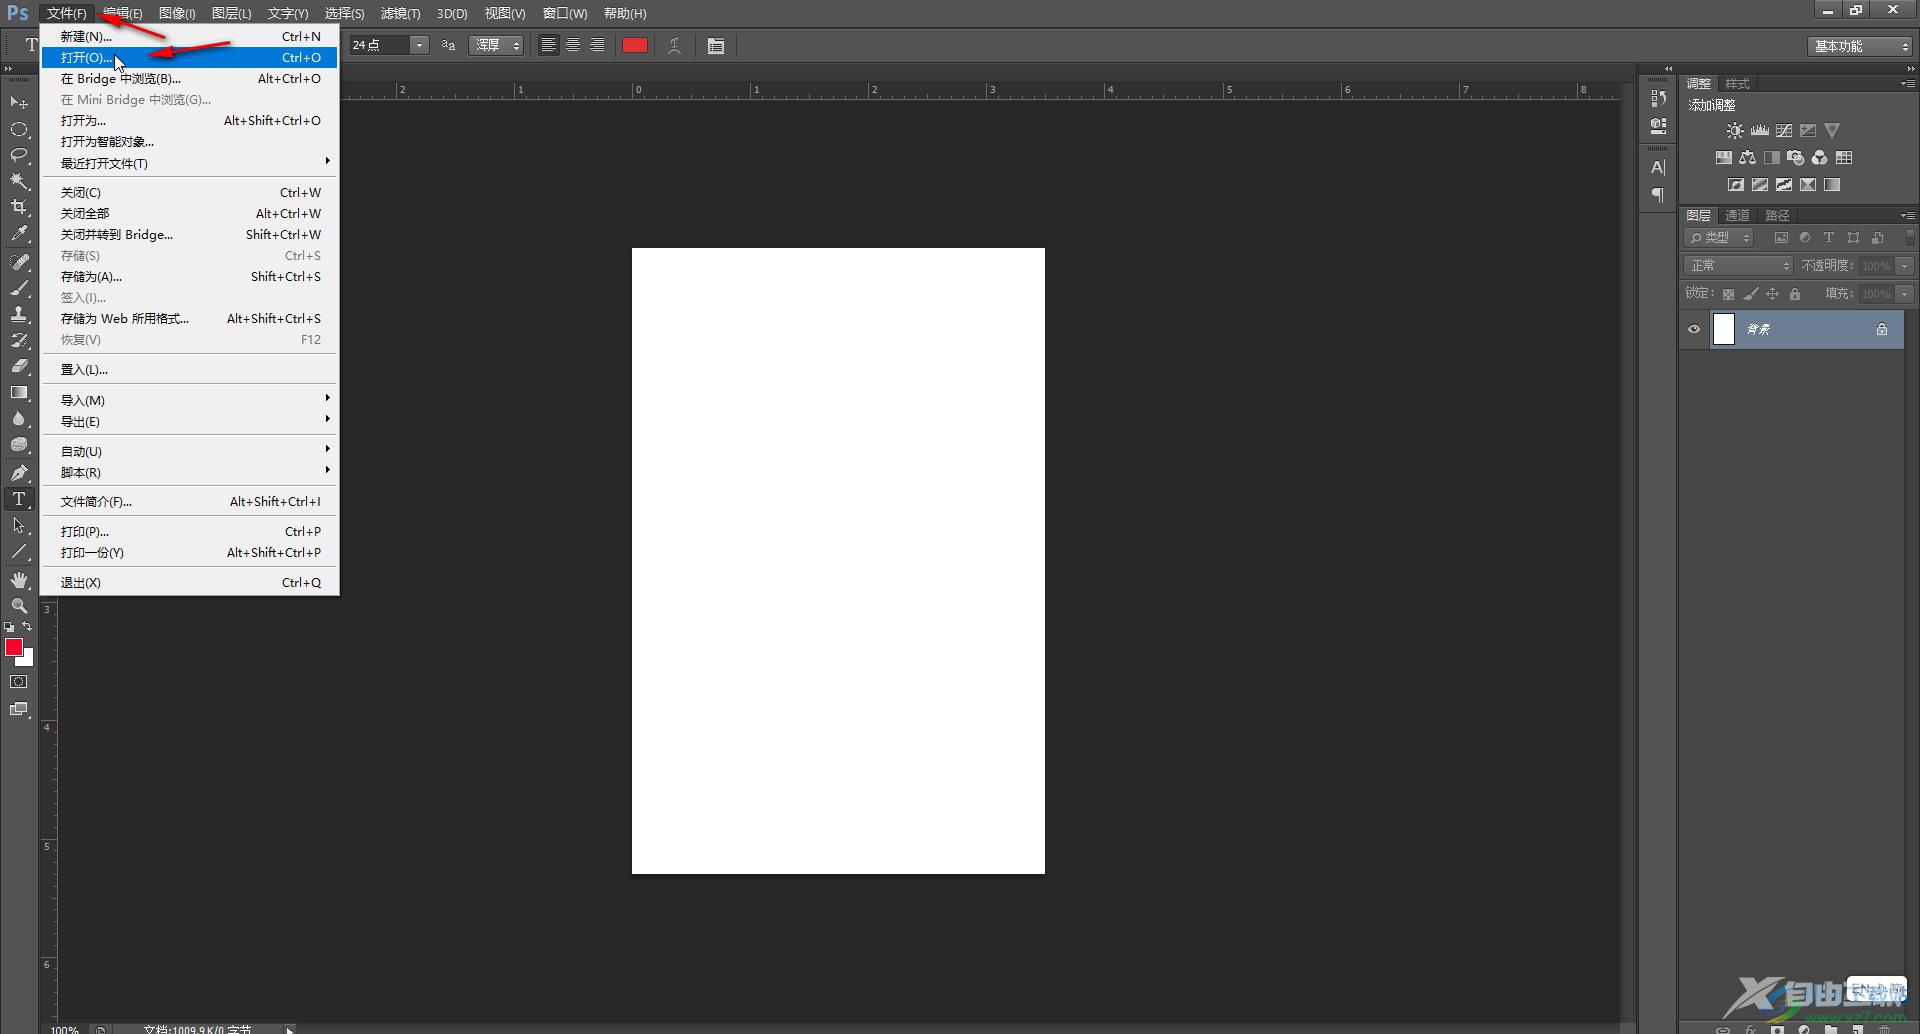
Task: Expand the 最近打开文件 submenu
Action: click(x=190, y=163)
